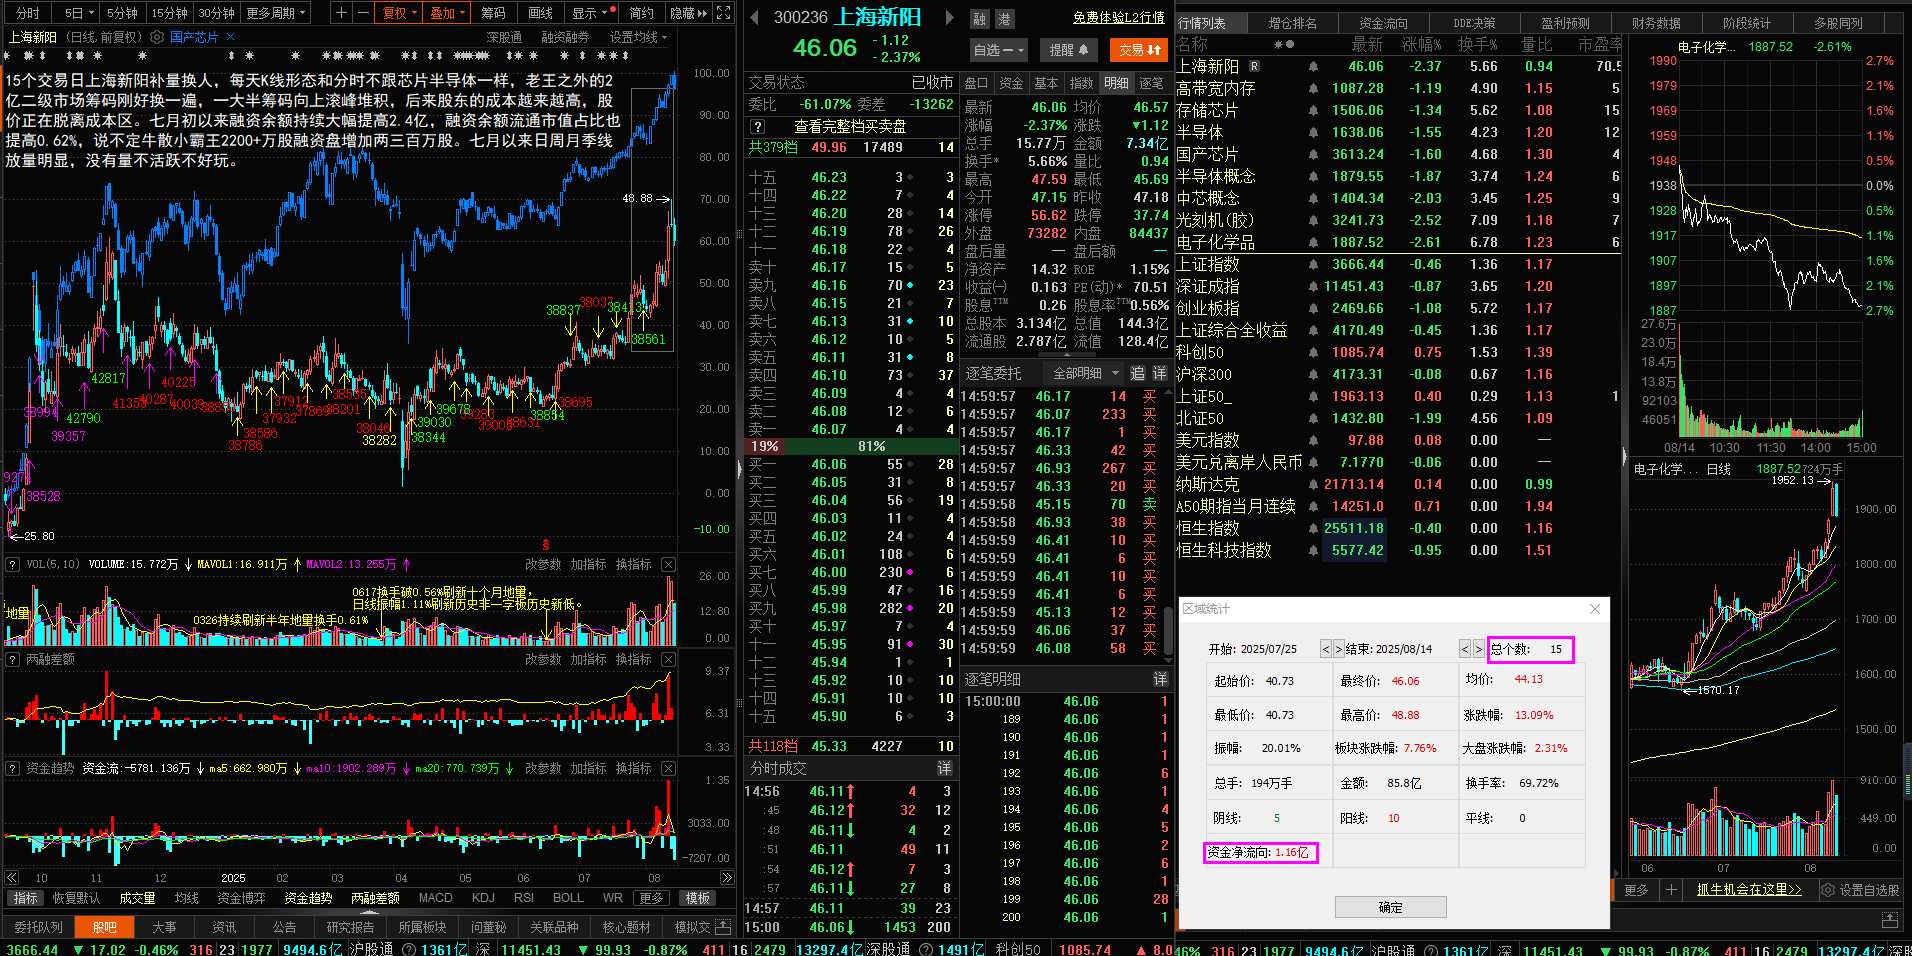Open 设置均线 dropdown
The width and height of the screenshot is (1912, 956).
(x=638, y=37)
